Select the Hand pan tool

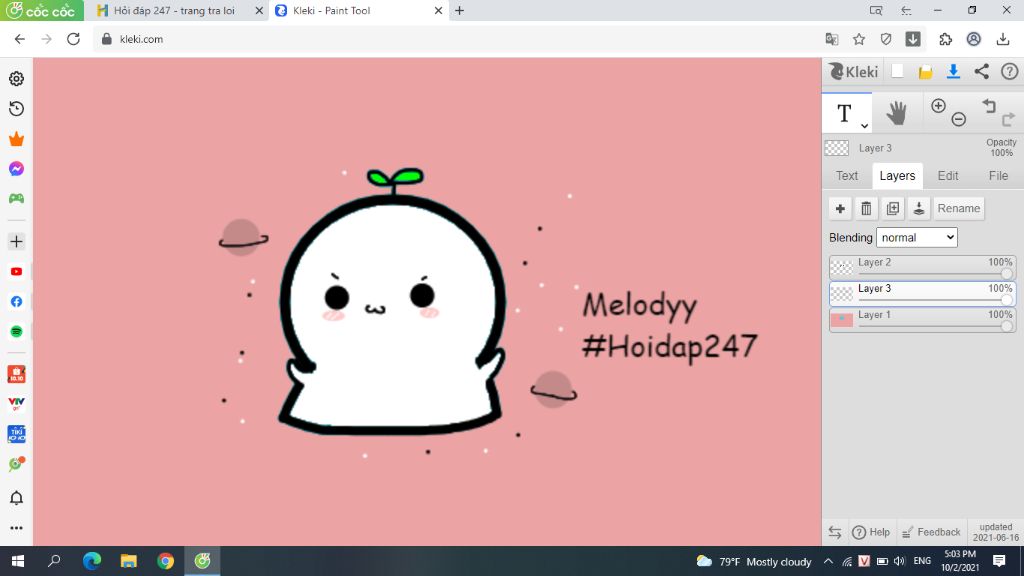897,113
